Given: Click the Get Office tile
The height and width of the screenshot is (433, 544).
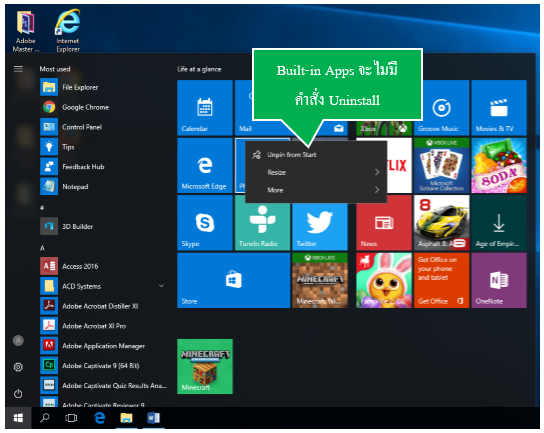Looking at the screenshot, I should [x=441, y=280].
